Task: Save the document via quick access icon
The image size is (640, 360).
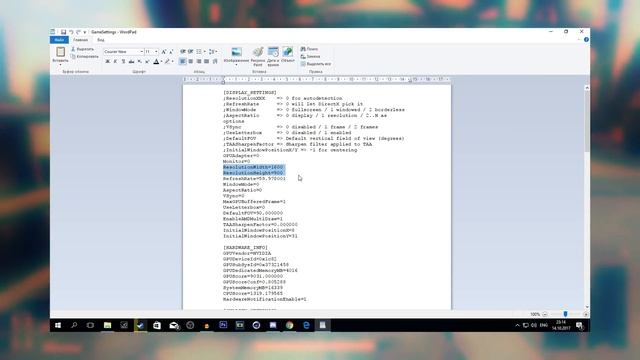Action: click(x=63, y=32)
